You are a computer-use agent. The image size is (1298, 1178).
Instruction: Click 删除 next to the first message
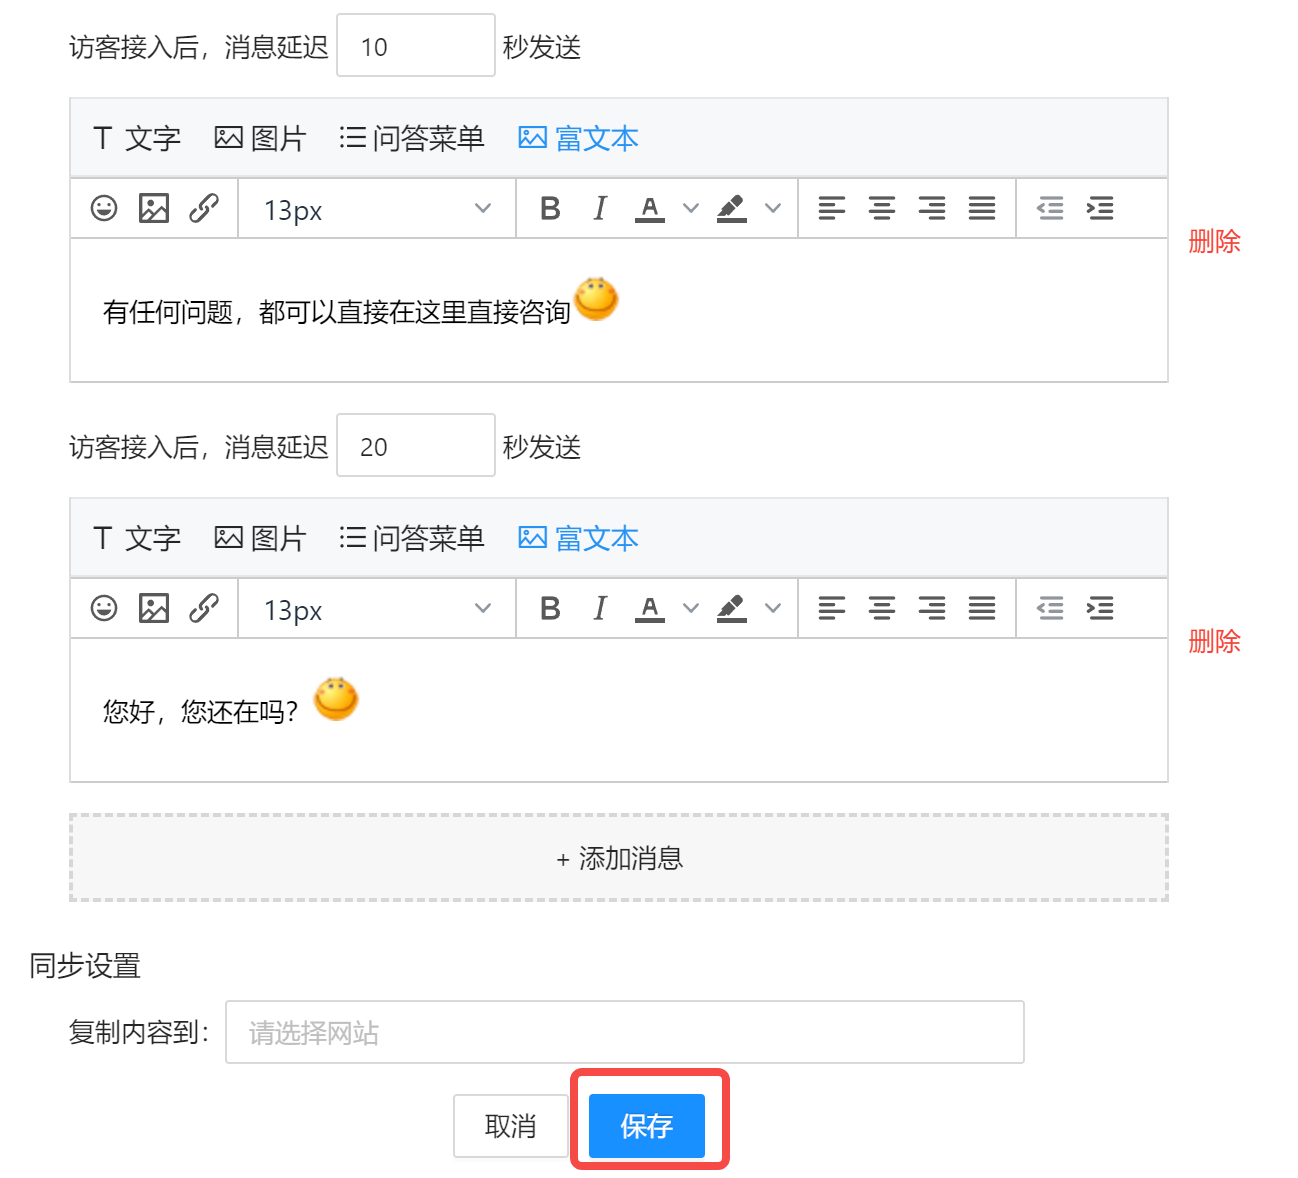[x=1213, y=242]
